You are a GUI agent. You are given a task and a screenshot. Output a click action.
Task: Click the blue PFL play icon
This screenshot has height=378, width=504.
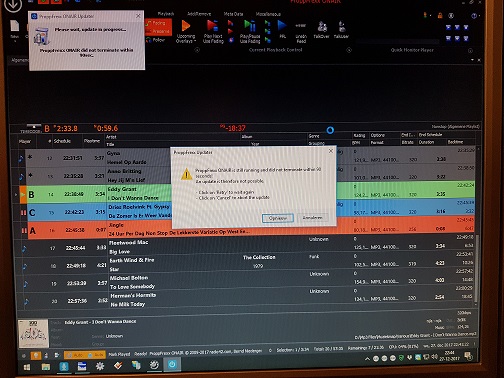tap(282, 26)
